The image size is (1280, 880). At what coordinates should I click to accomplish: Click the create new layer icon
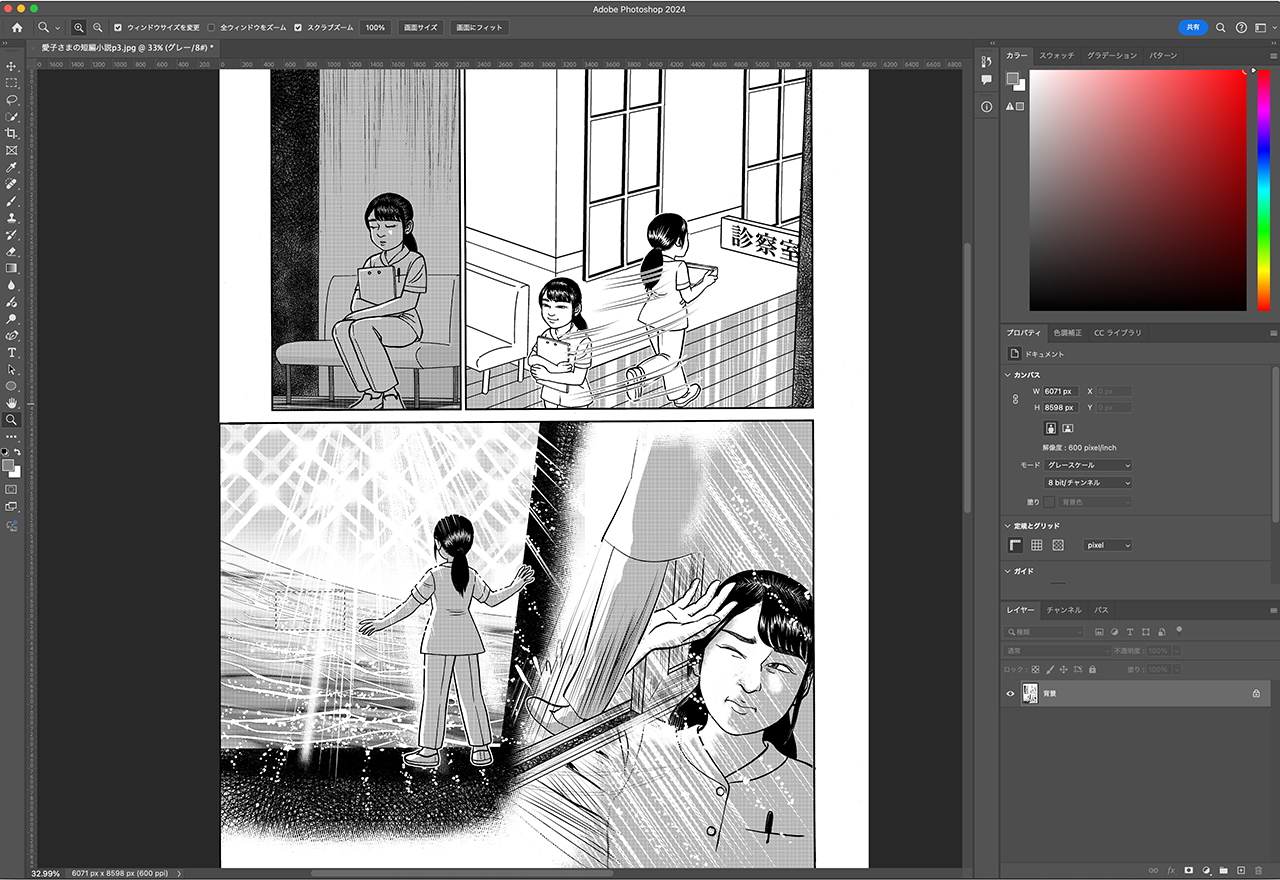[1240, 870]
